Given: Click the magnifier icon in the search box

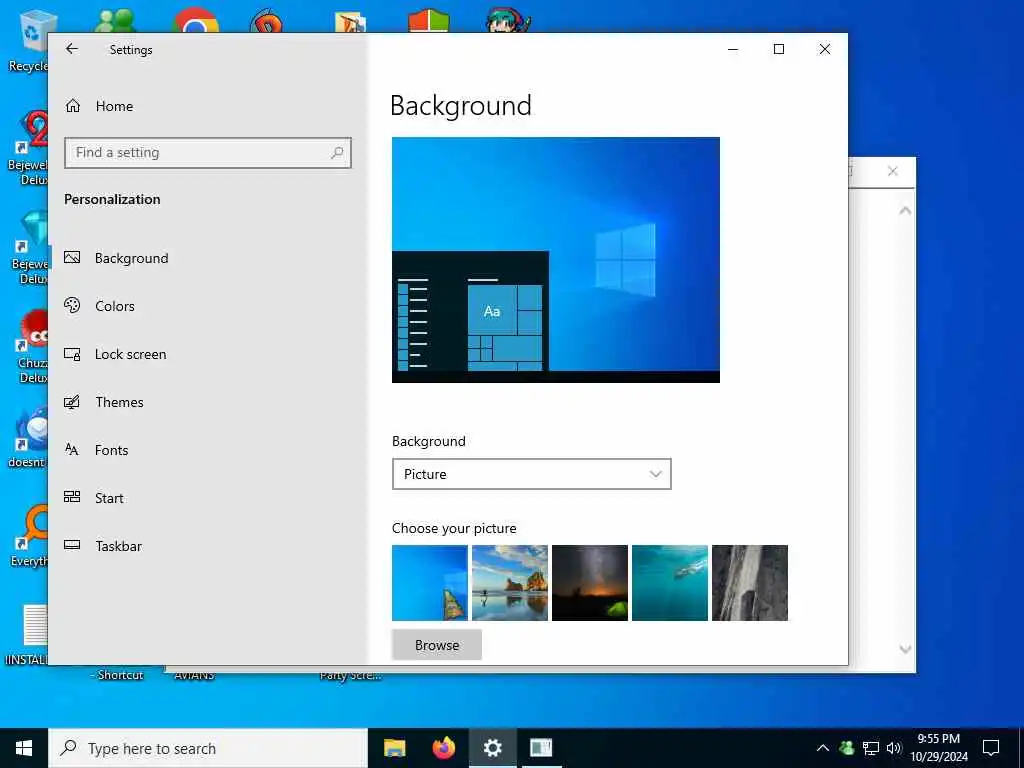Looking at the screenshot, I should point(337,153).
